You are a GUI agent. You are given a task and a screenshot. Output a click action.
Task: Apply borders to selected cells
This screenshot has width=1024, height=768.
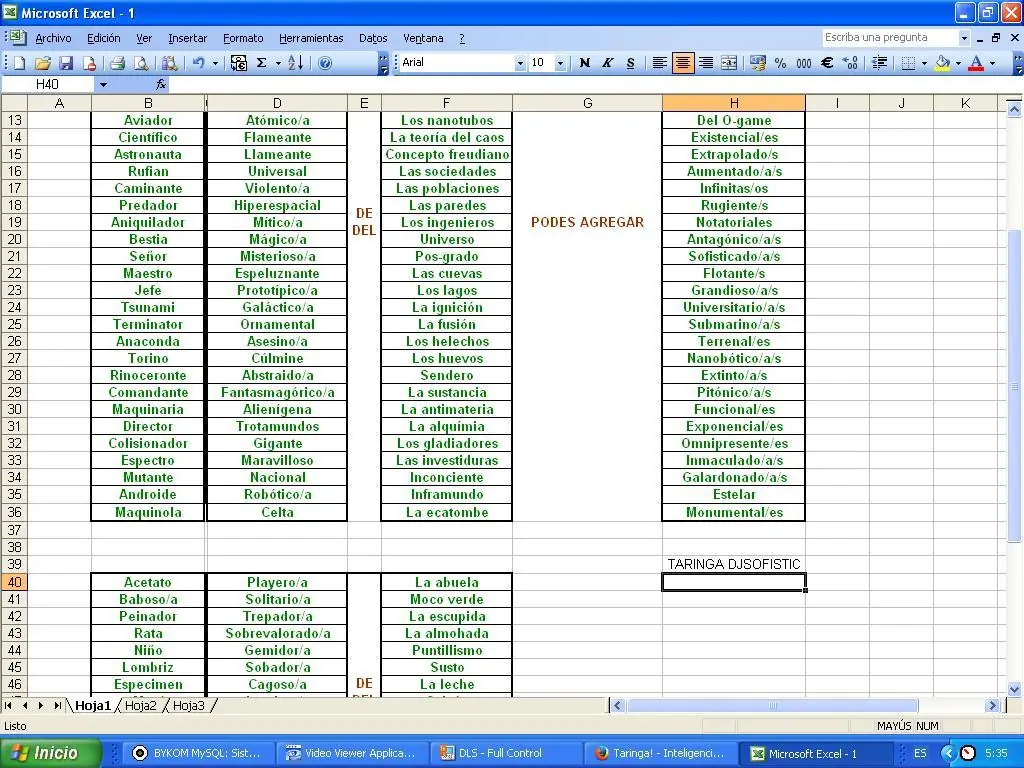[908, 63]
